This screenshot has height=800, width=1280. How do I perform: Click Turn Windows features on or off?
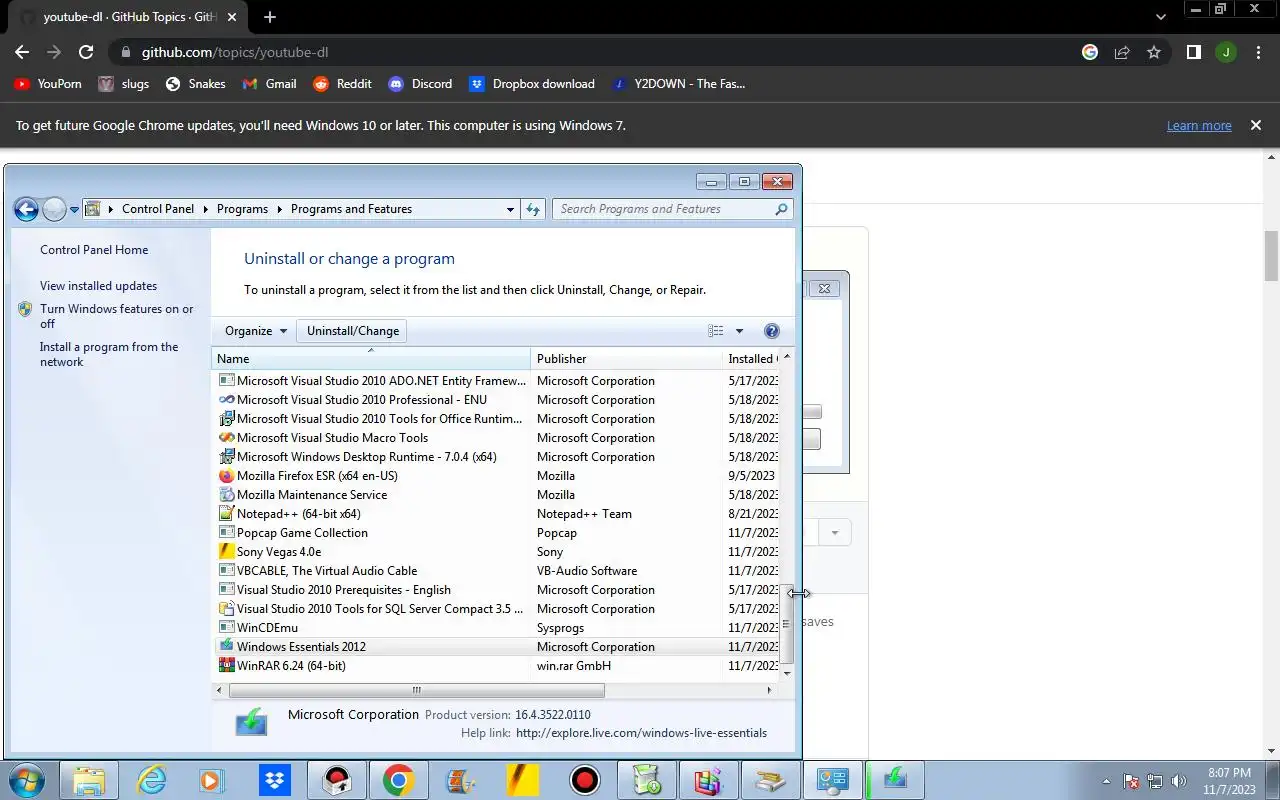tap(116, 316)
